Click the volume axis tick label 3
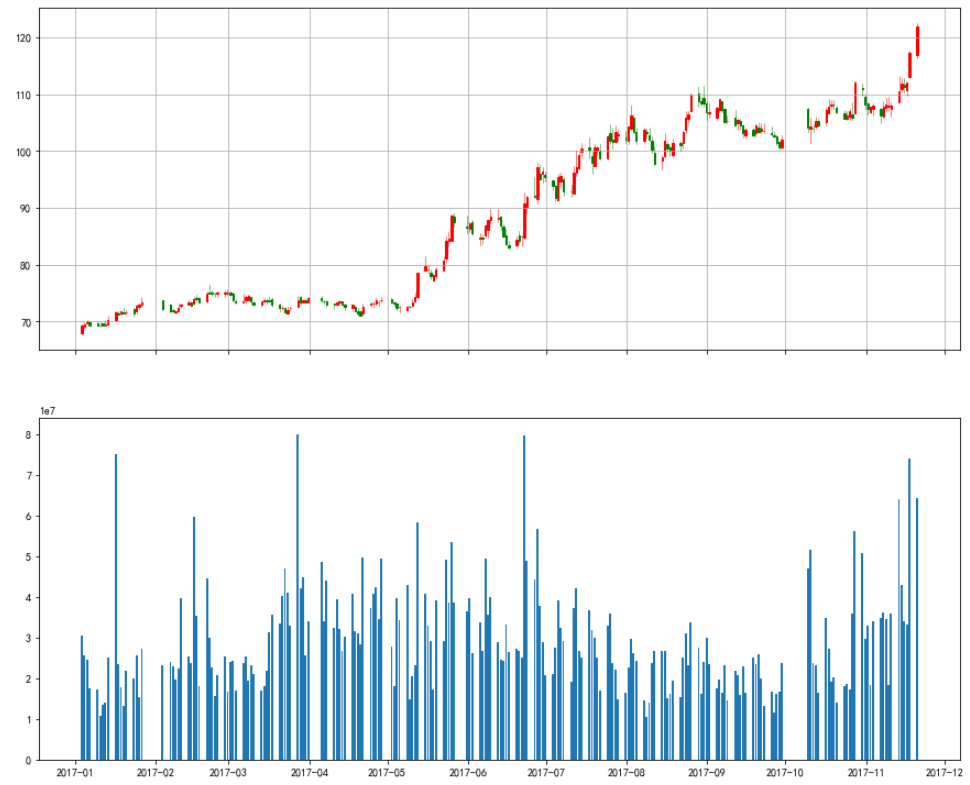This screenshot has height=785, width=970. (x=28, y=638)
